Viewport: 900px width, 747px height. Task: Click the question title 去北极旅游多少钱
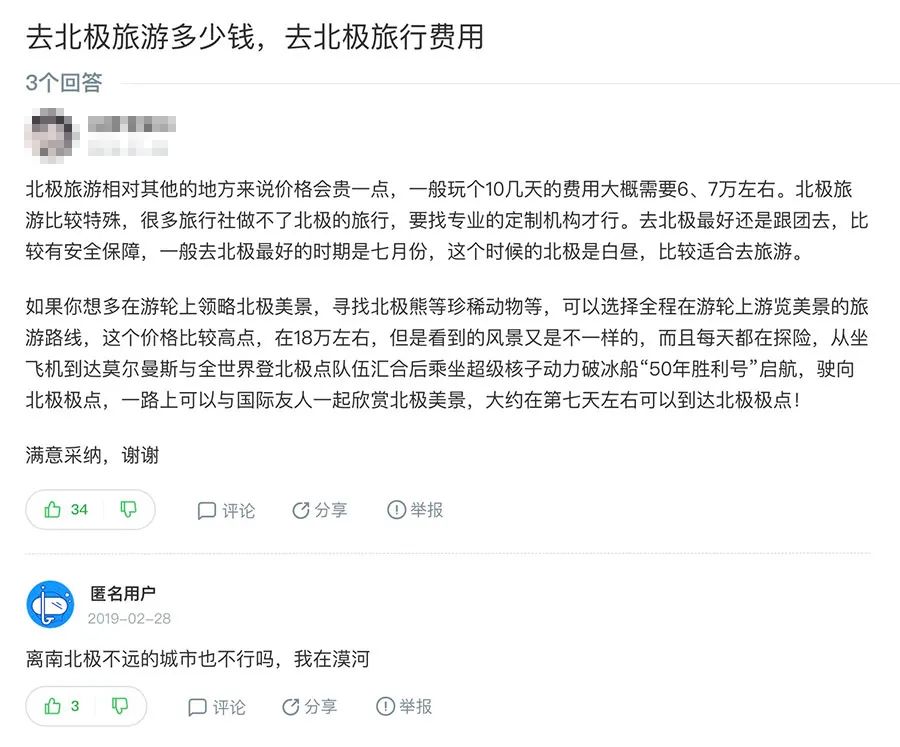click(x=141, y=37)
